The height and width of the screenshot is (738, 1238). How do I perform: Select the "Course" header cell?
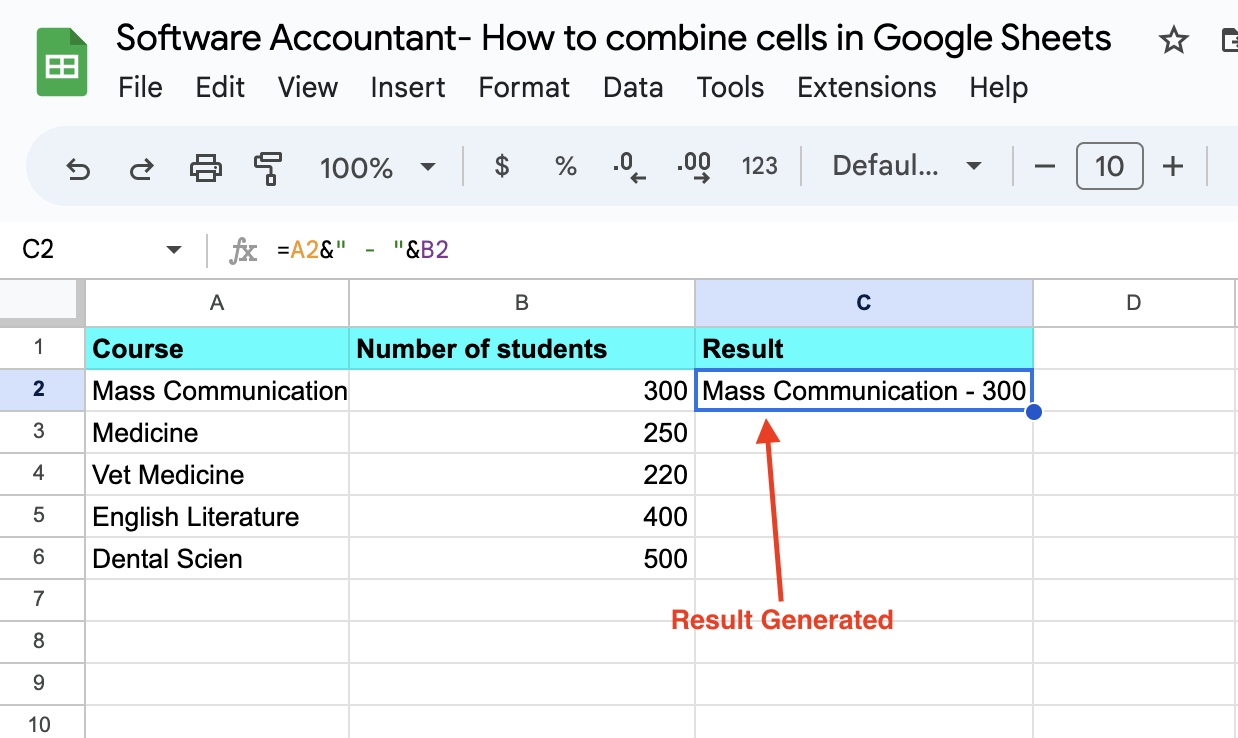217,348
